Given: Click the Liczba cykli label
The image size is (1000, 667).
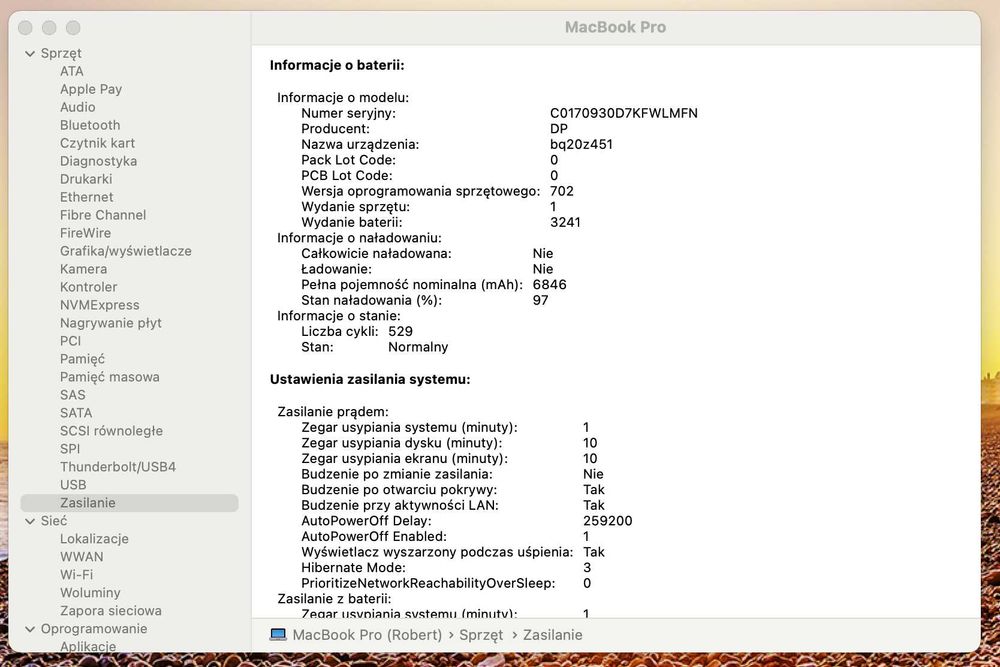Looking at the screenshot, I should click(x=339, y=332).
